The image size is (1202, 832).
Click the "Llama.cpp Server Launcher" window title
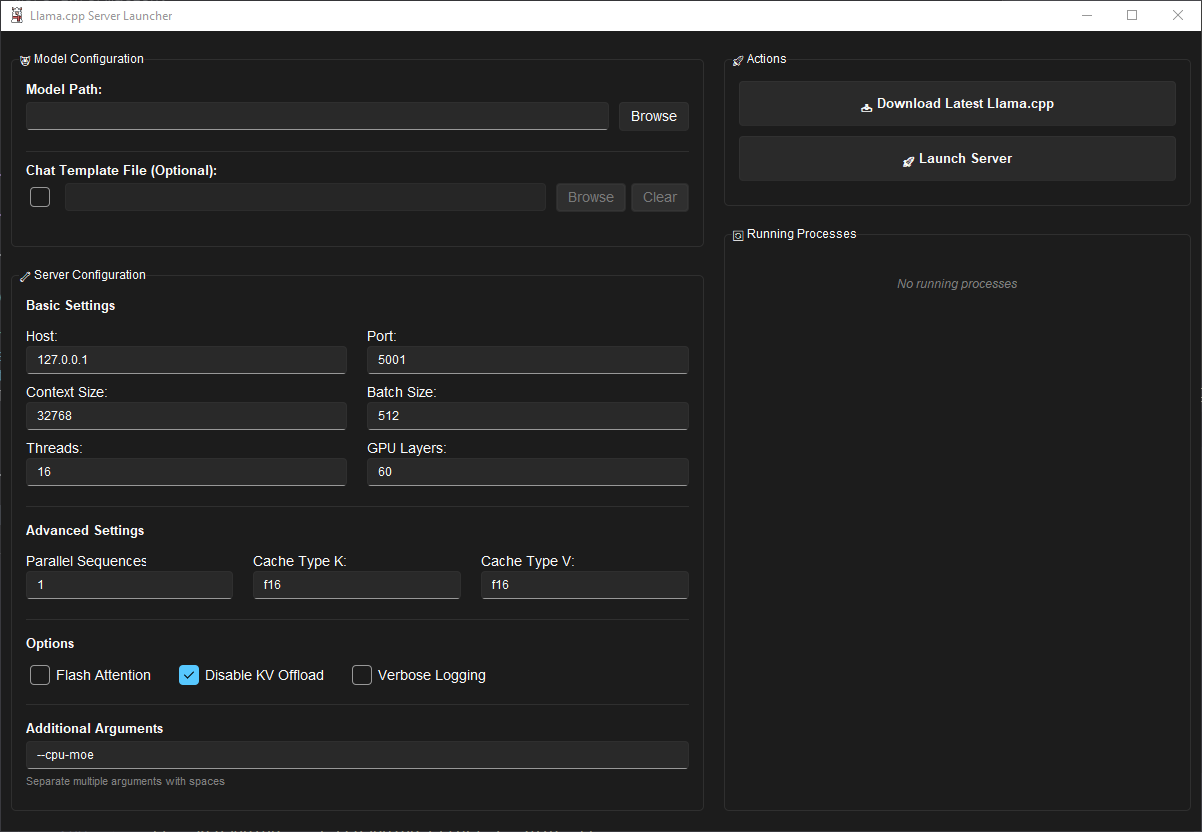pyautogui.click(x=101, y=15)
